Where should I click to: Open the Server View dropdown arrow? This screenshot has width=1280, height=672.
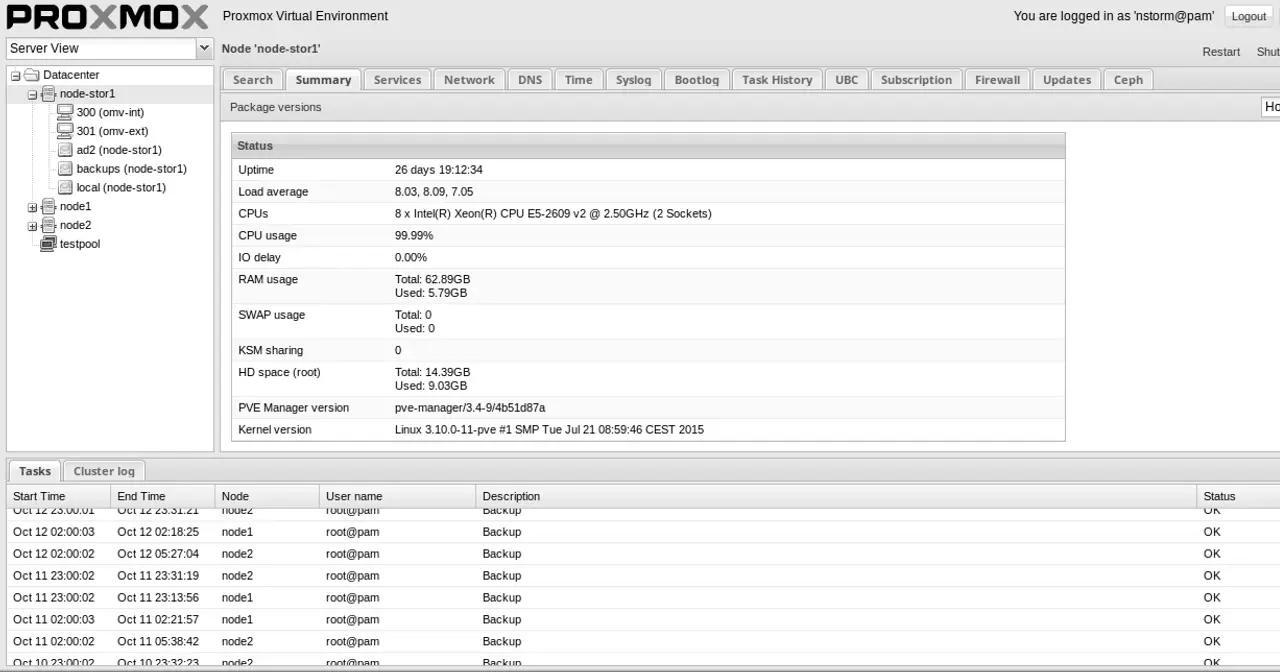(204, 48)
